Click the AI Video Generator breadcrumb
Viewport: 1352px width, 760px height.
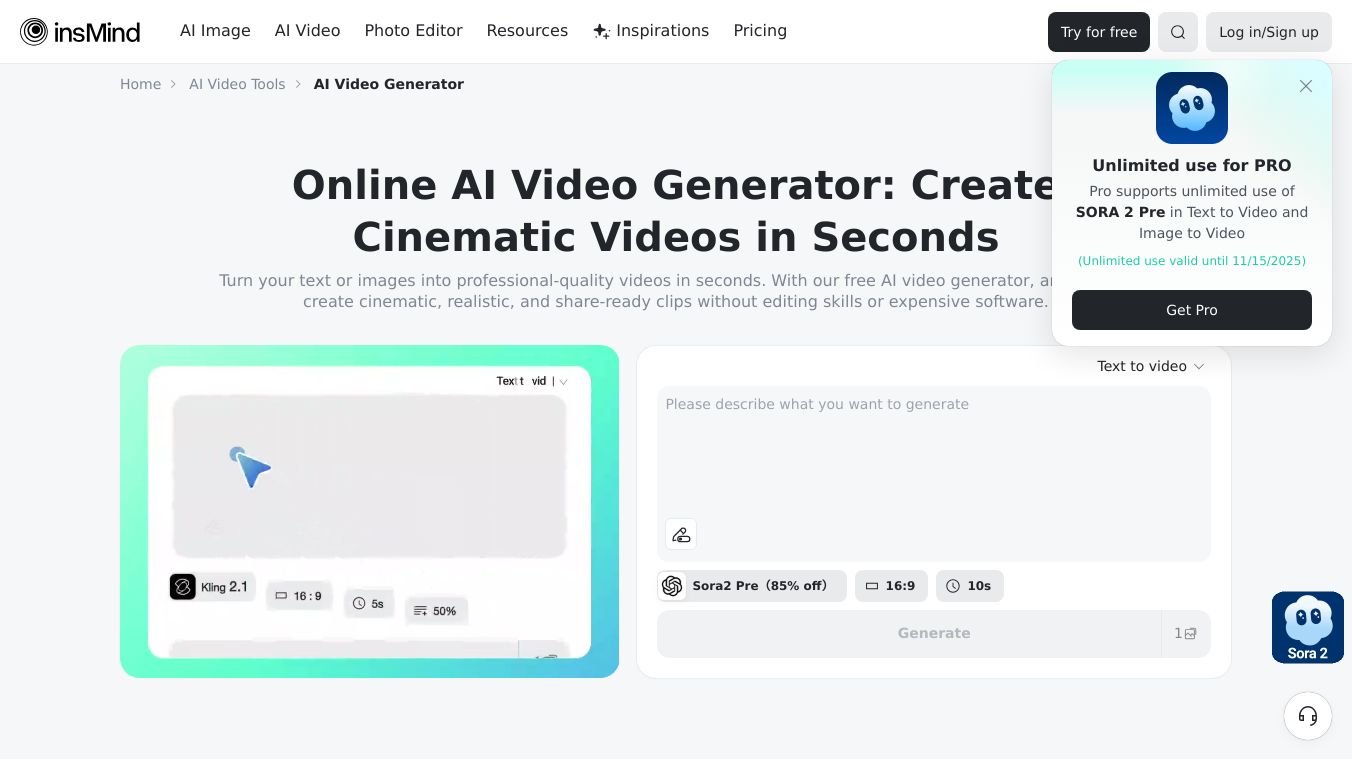[x=389, y=84]
